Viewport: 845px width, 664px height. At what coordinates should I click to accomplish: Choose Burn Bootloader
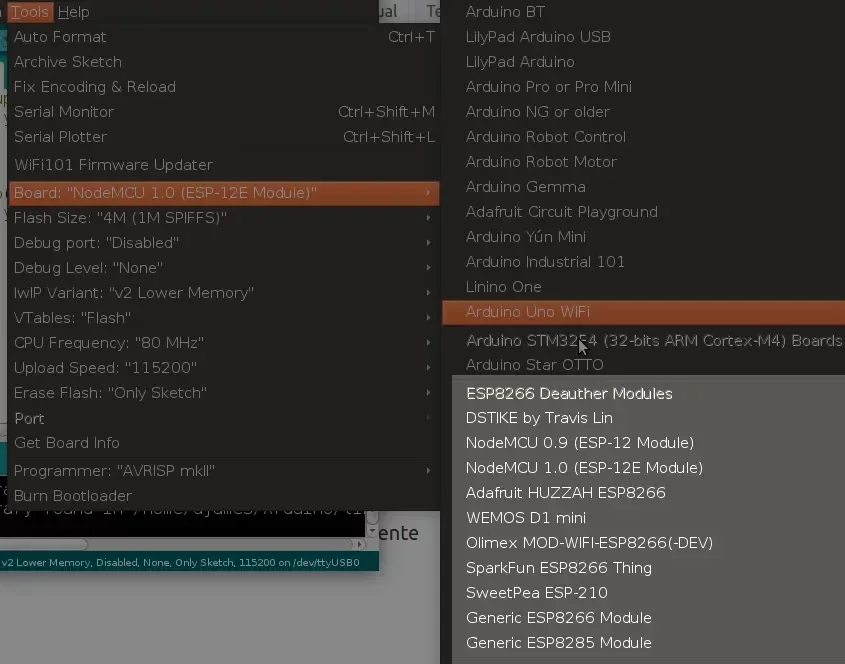point(224,496)
